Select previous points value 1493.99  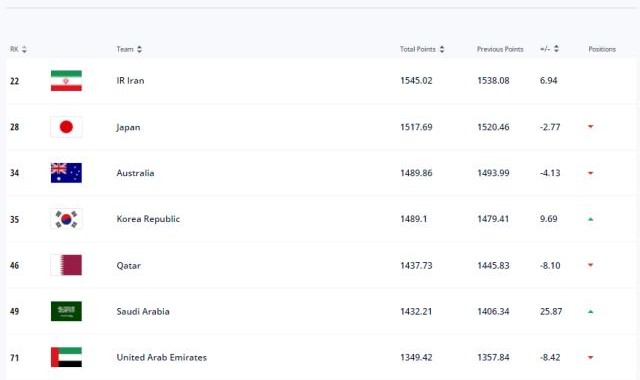tap(493, 173)
